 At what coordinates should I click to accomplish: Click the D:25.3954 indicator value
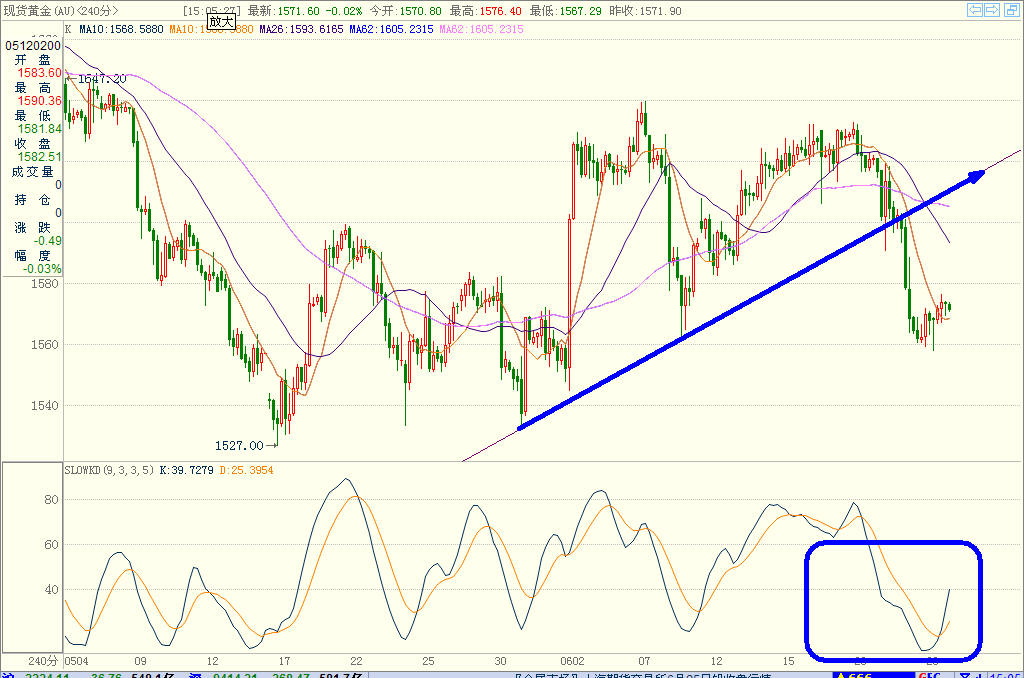click(x=246, y=470)
